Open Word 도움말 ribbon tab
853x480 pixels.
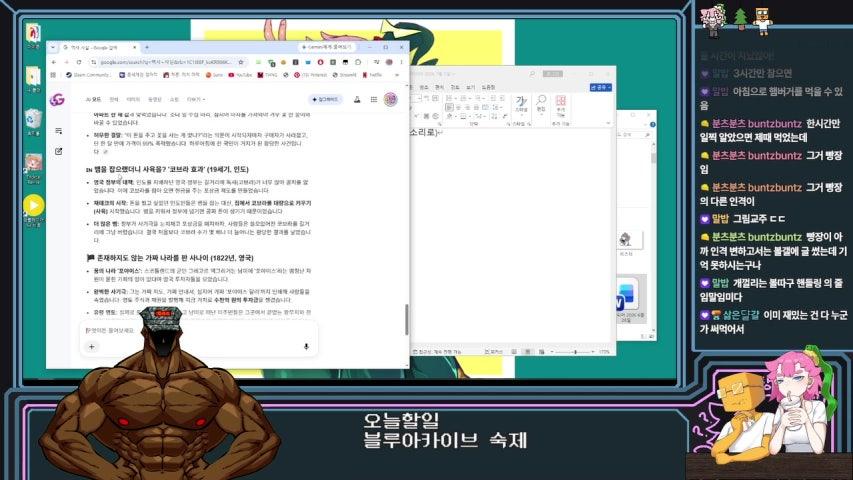coord(489,88)
